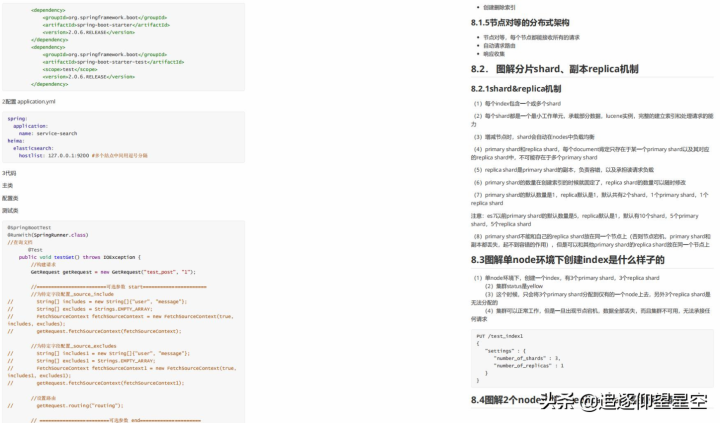Click line "getRequest.routing("routing");"

(80, 406)
